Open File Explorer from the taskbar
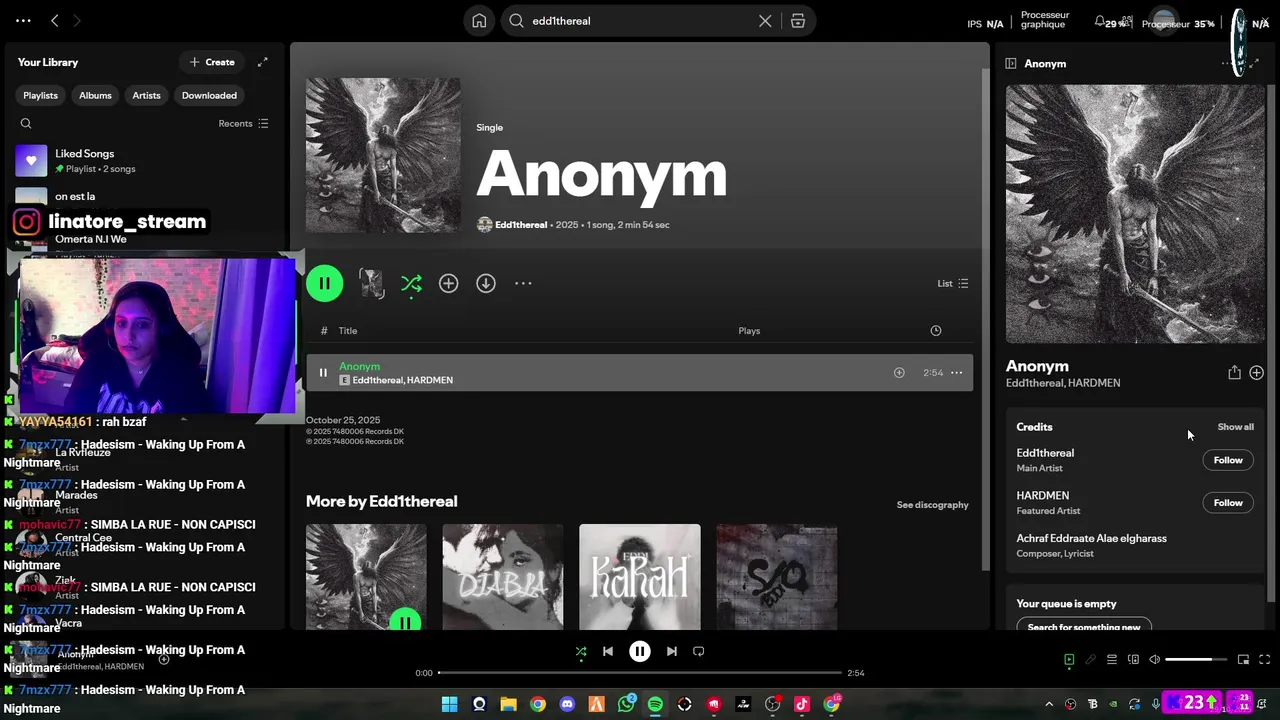This screenshot has height=720, width=1280. click(508, 704)
